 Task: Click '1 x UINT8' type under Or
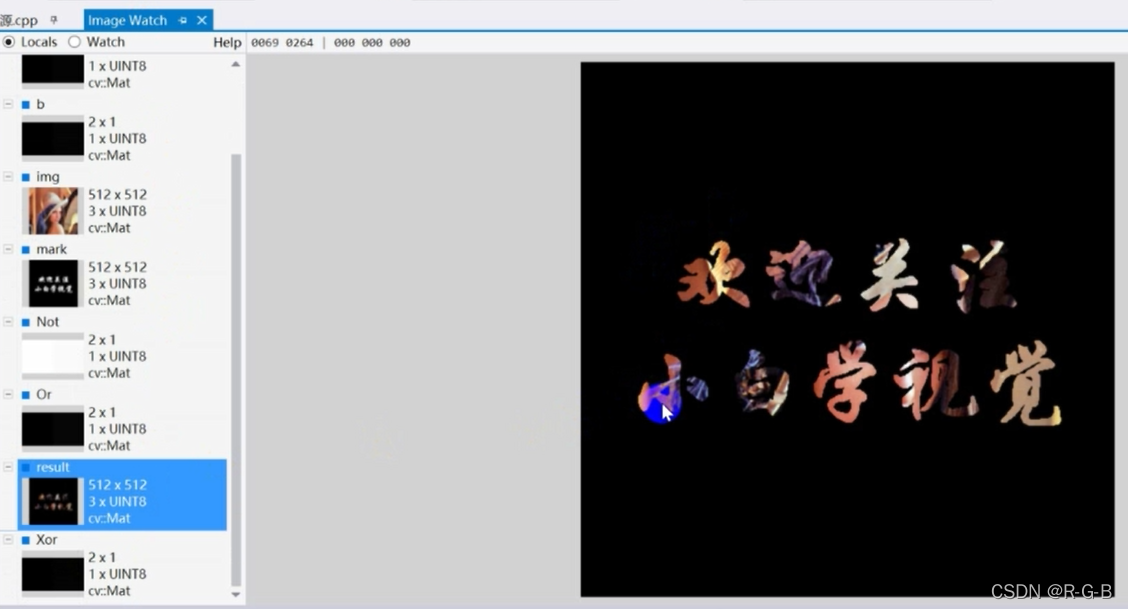(117, 429)
